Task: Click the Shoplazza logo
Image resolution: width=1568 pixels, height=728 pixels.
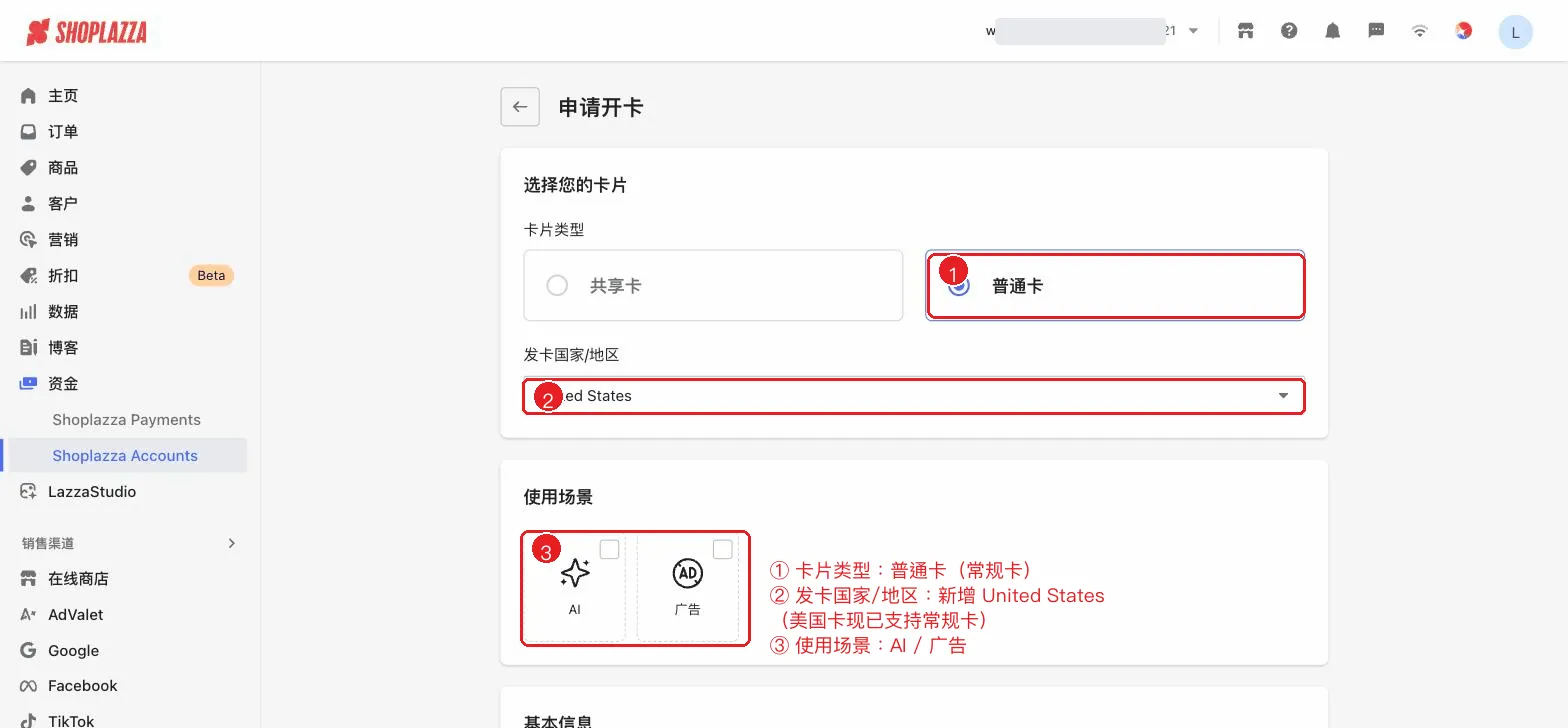Action: click(87, 32)
